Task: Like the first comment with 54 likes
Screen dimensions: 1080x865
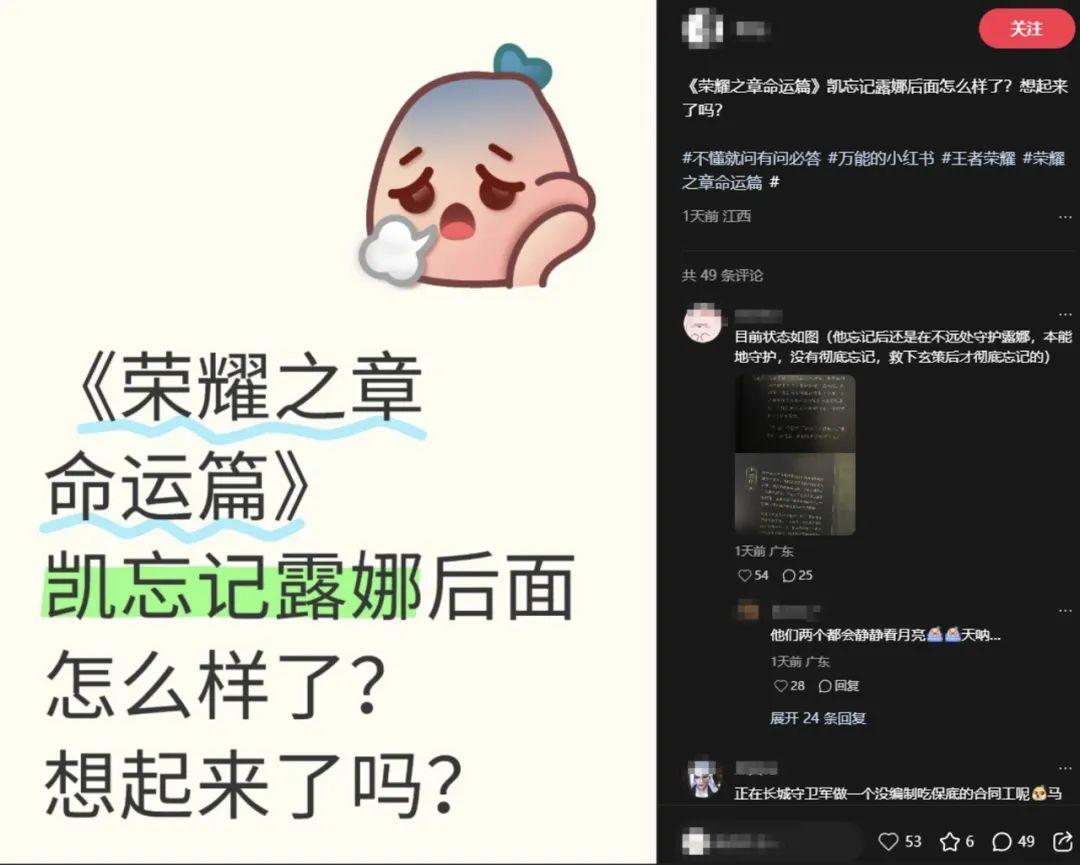Action: click(744, 575)
